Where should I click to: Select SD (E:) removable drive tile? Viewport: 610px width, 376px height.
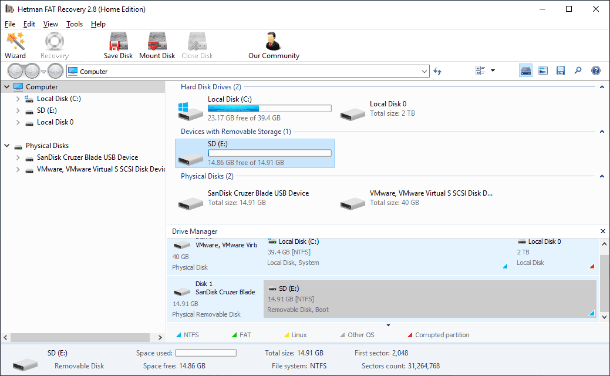pos(255,153)
